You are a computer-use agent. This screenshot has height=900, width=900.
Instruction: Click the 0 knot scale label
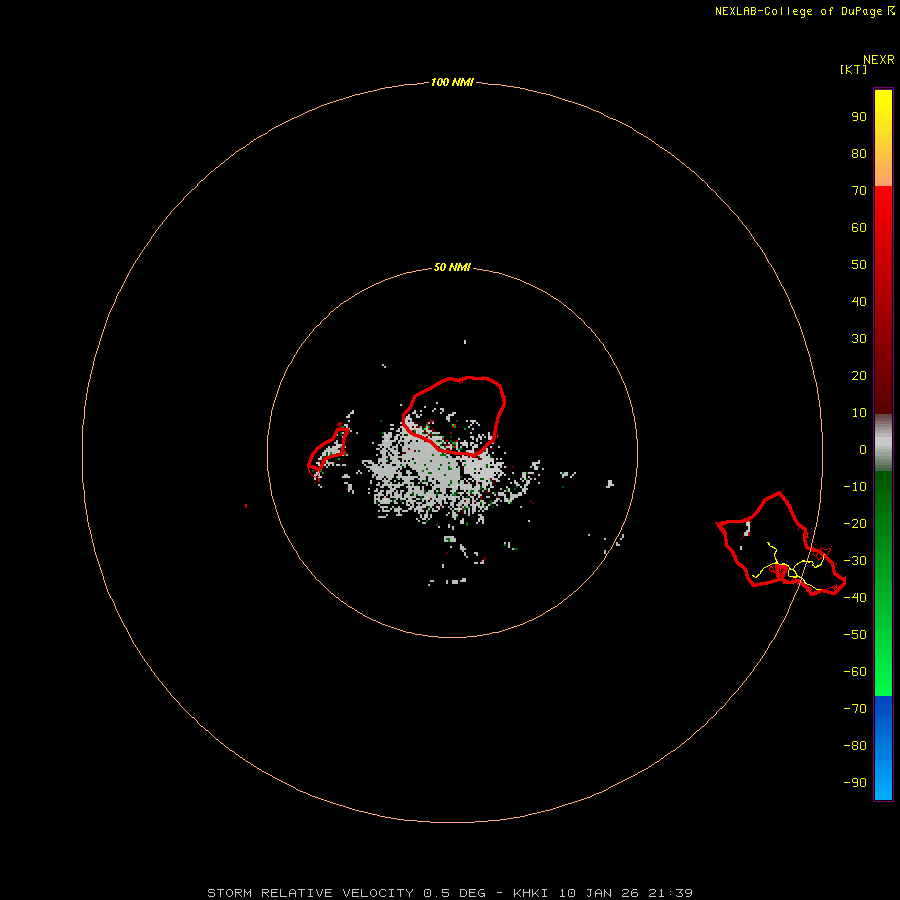coord(863,449)
